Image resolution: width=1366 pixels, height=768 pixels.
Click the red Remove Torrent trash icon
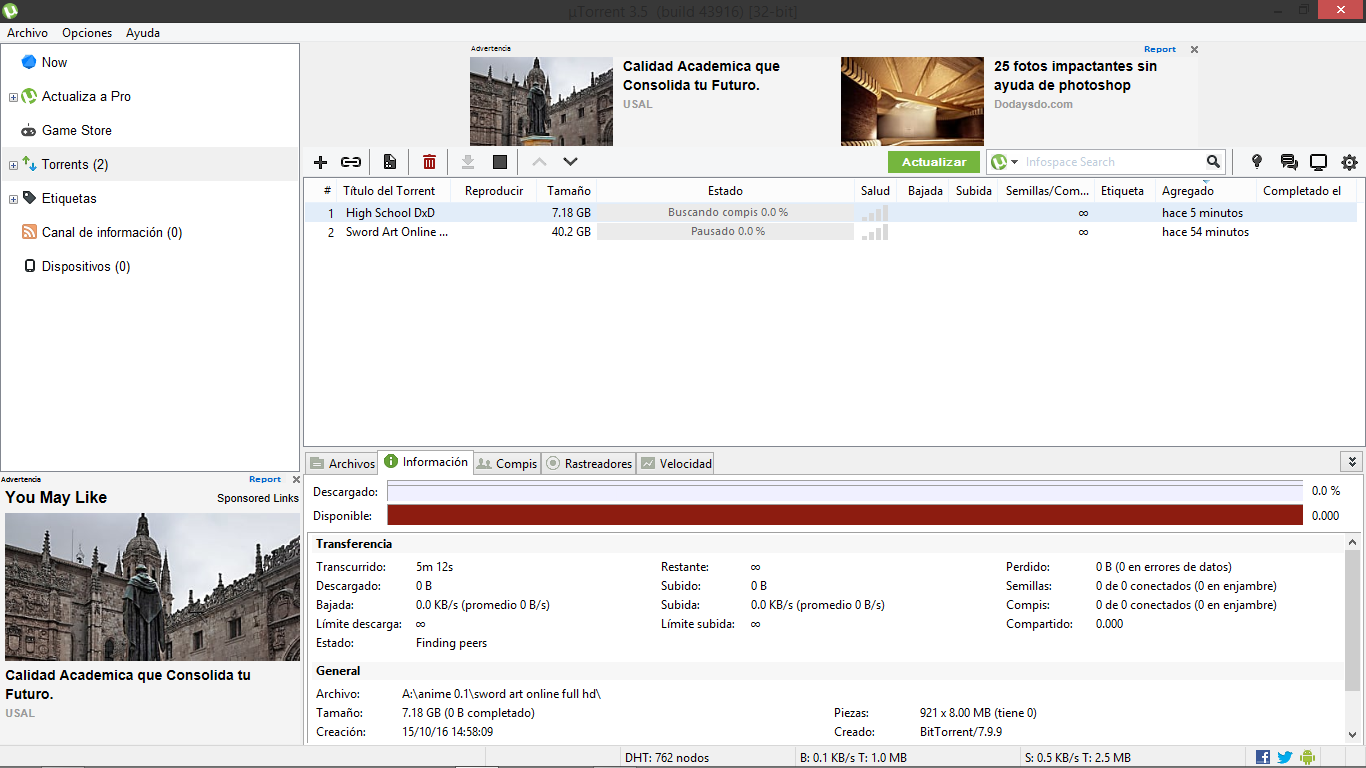pos(429,162)
